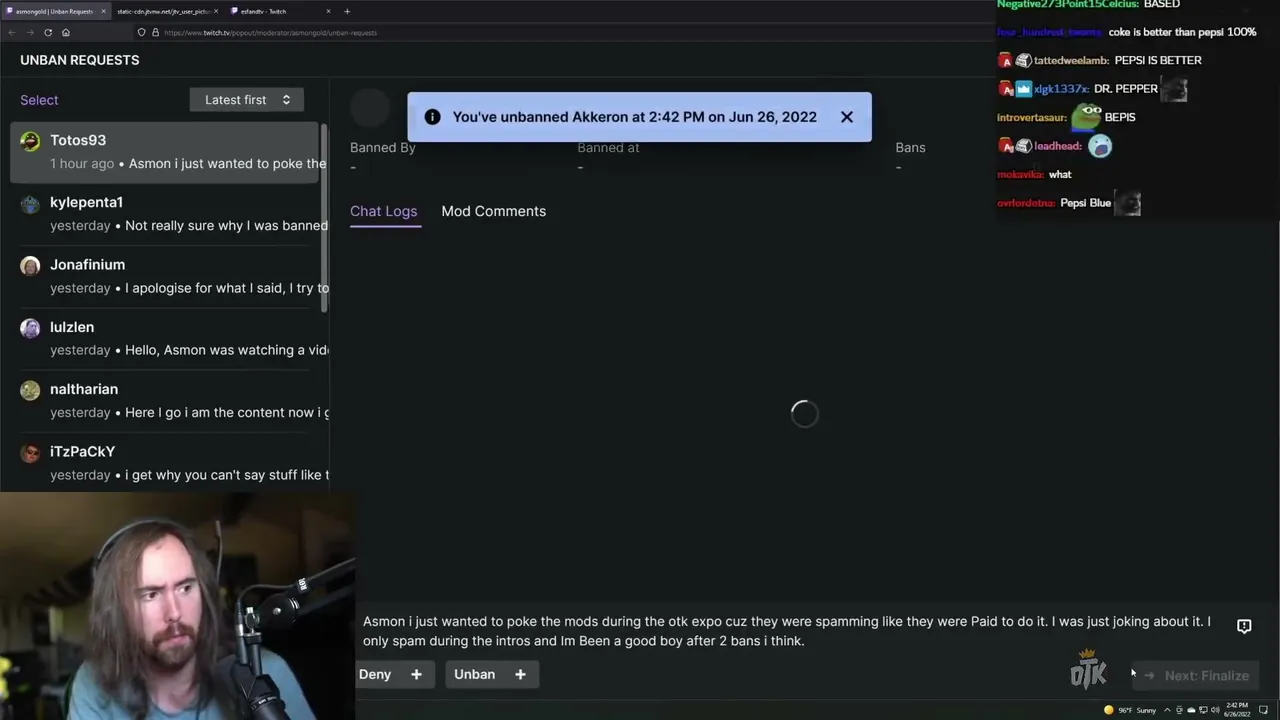Go to browser home page
Viewport: 1280px width, 720px height.
(66, 33)
